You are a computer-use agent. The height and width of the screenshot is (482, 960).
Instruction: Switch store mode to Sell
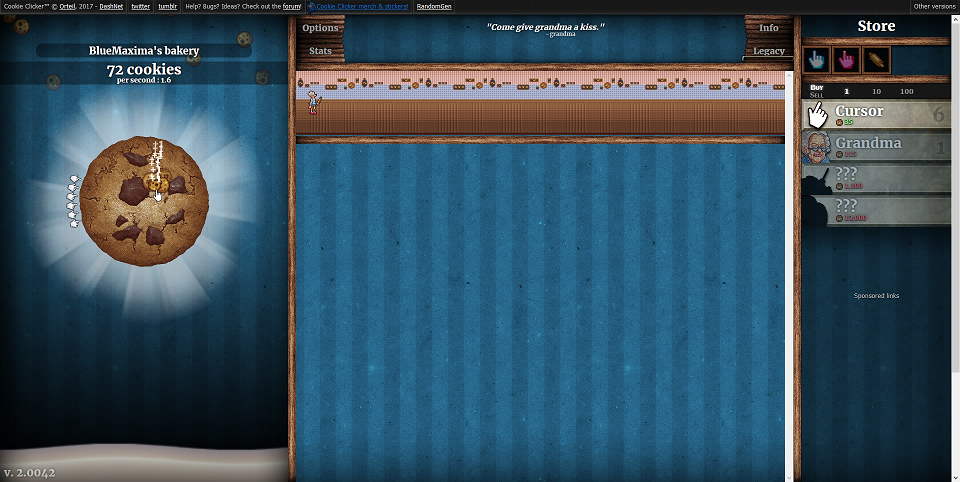tap(817, 95)
